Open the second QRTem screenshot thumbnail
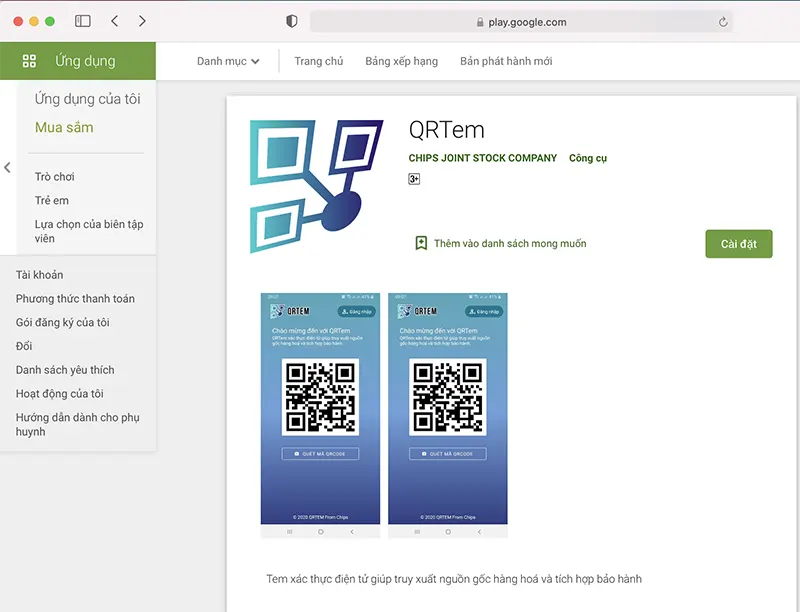Image resolution: width=800 pixels, height=612 pixels. [447, 415]
